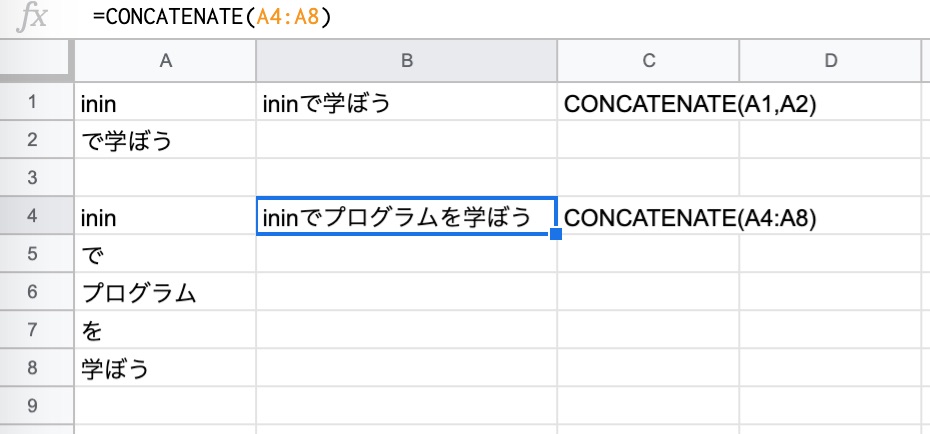Click cell B1 with ininで学ぼう
Viewport: 930px width, 434px height.
point(406,102)
